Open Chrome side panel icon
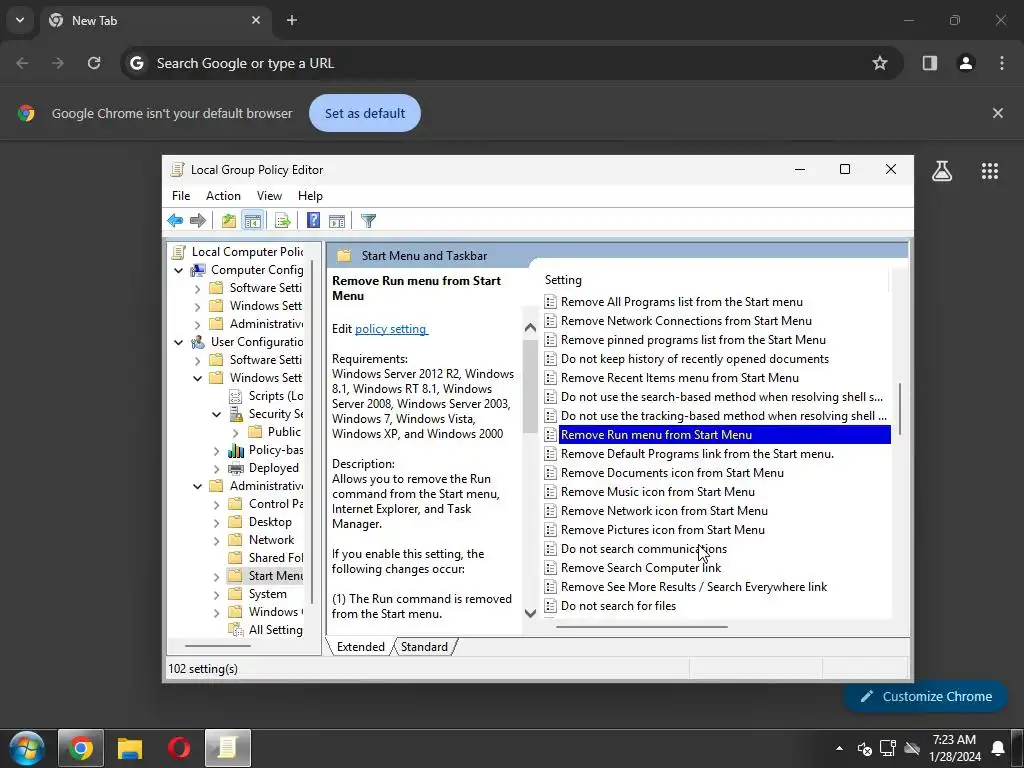Screen dimensions: 1024x768 [930, 63]
